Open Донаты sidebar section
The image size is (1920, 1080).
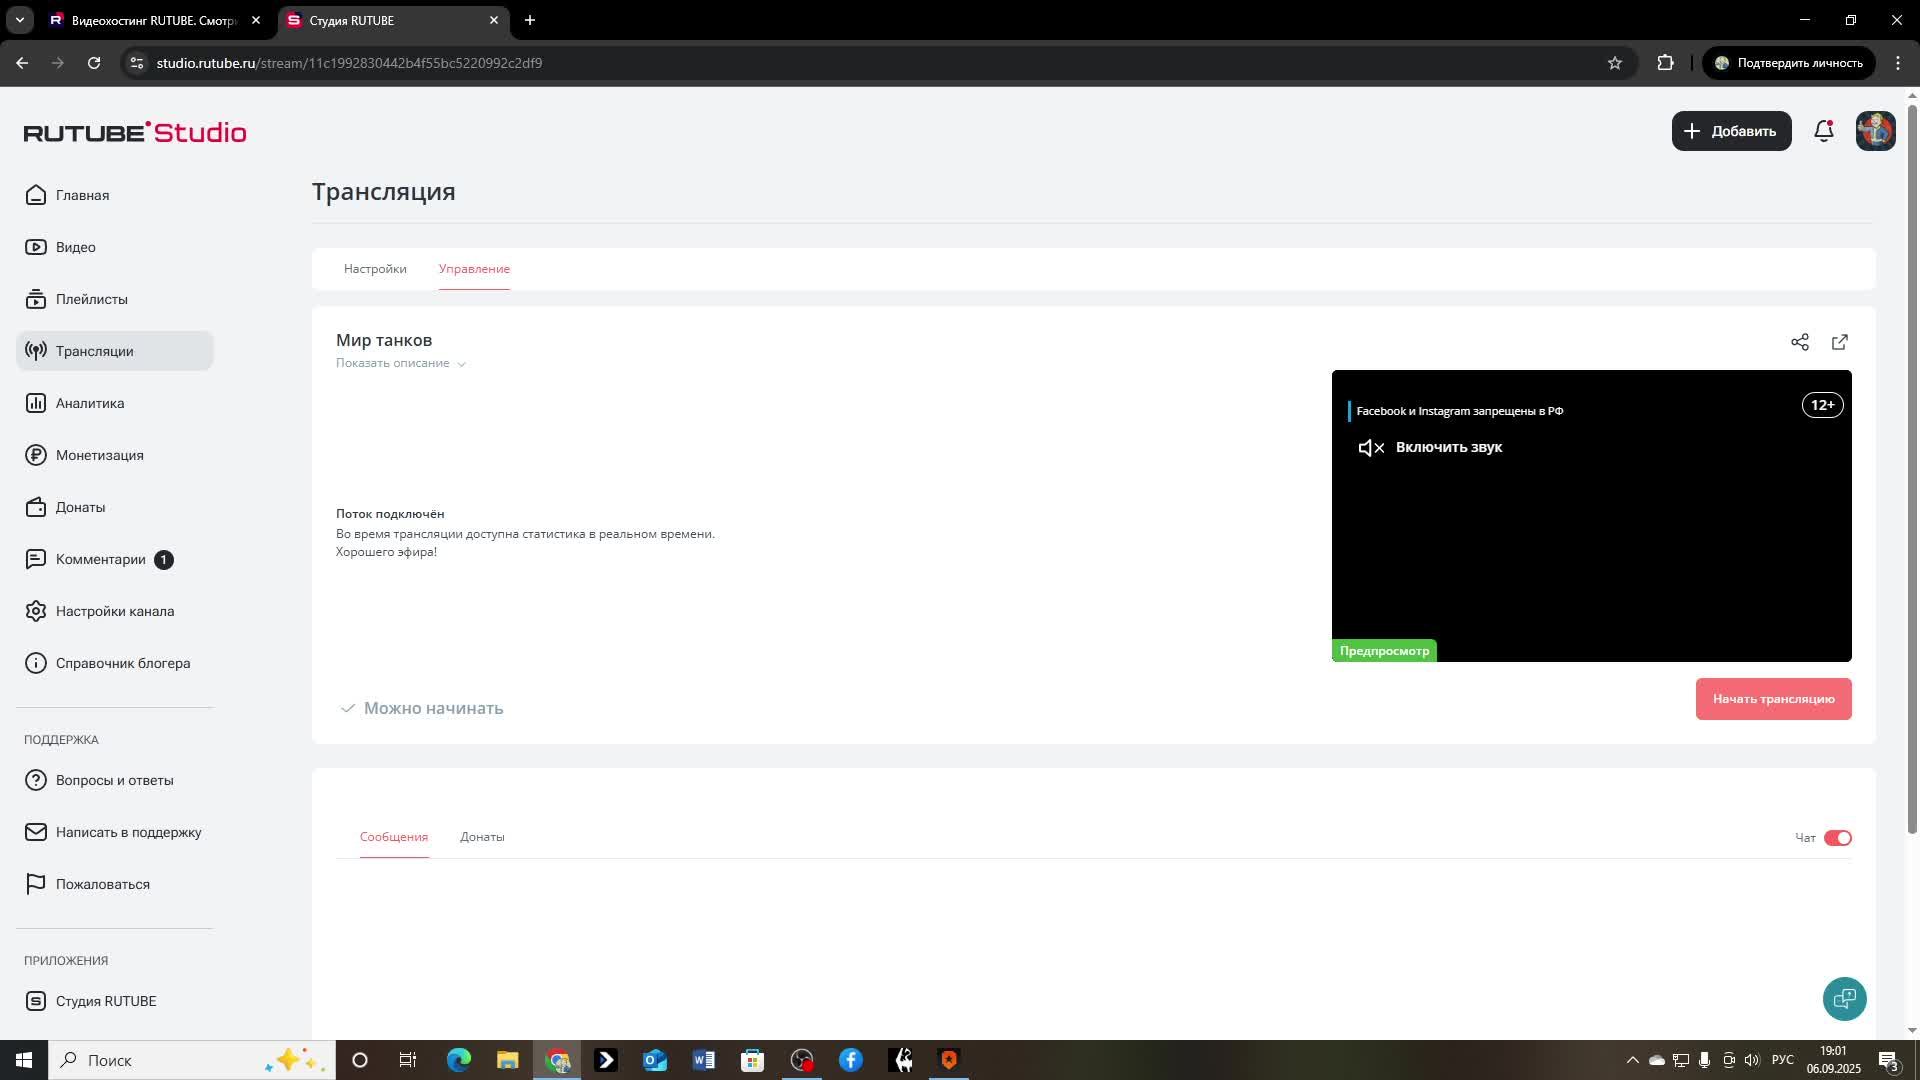tap(80, 507)
